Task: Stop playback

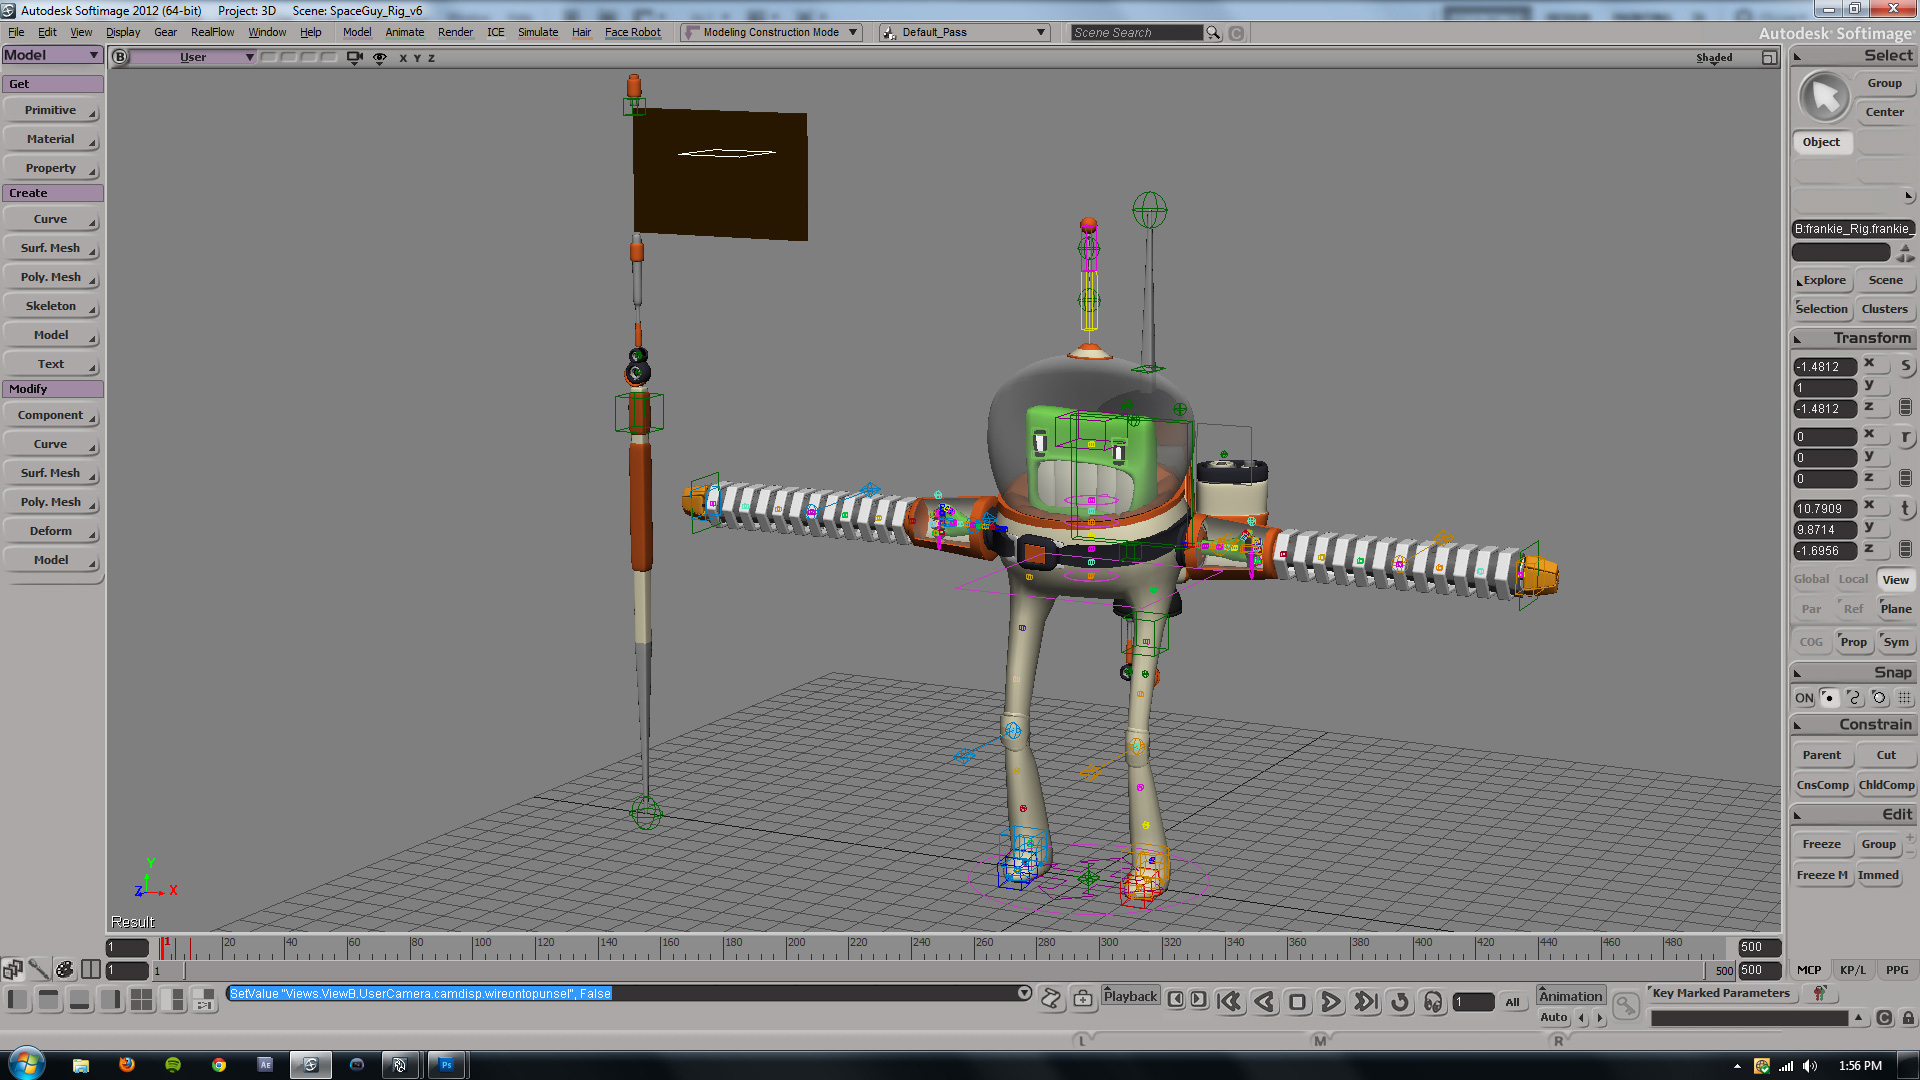Action: point(1297,1001)
